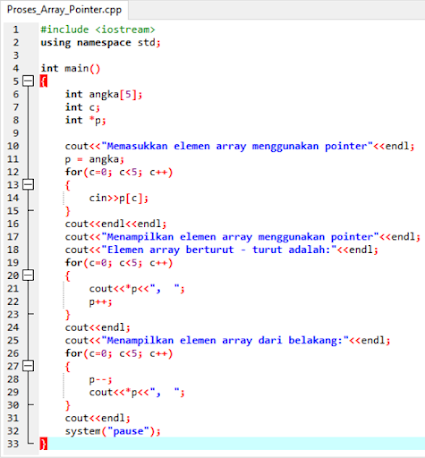Screen dimensions: 425x458
Task: Click line number 33 in the gutter
Action: [x=13, y=444]
